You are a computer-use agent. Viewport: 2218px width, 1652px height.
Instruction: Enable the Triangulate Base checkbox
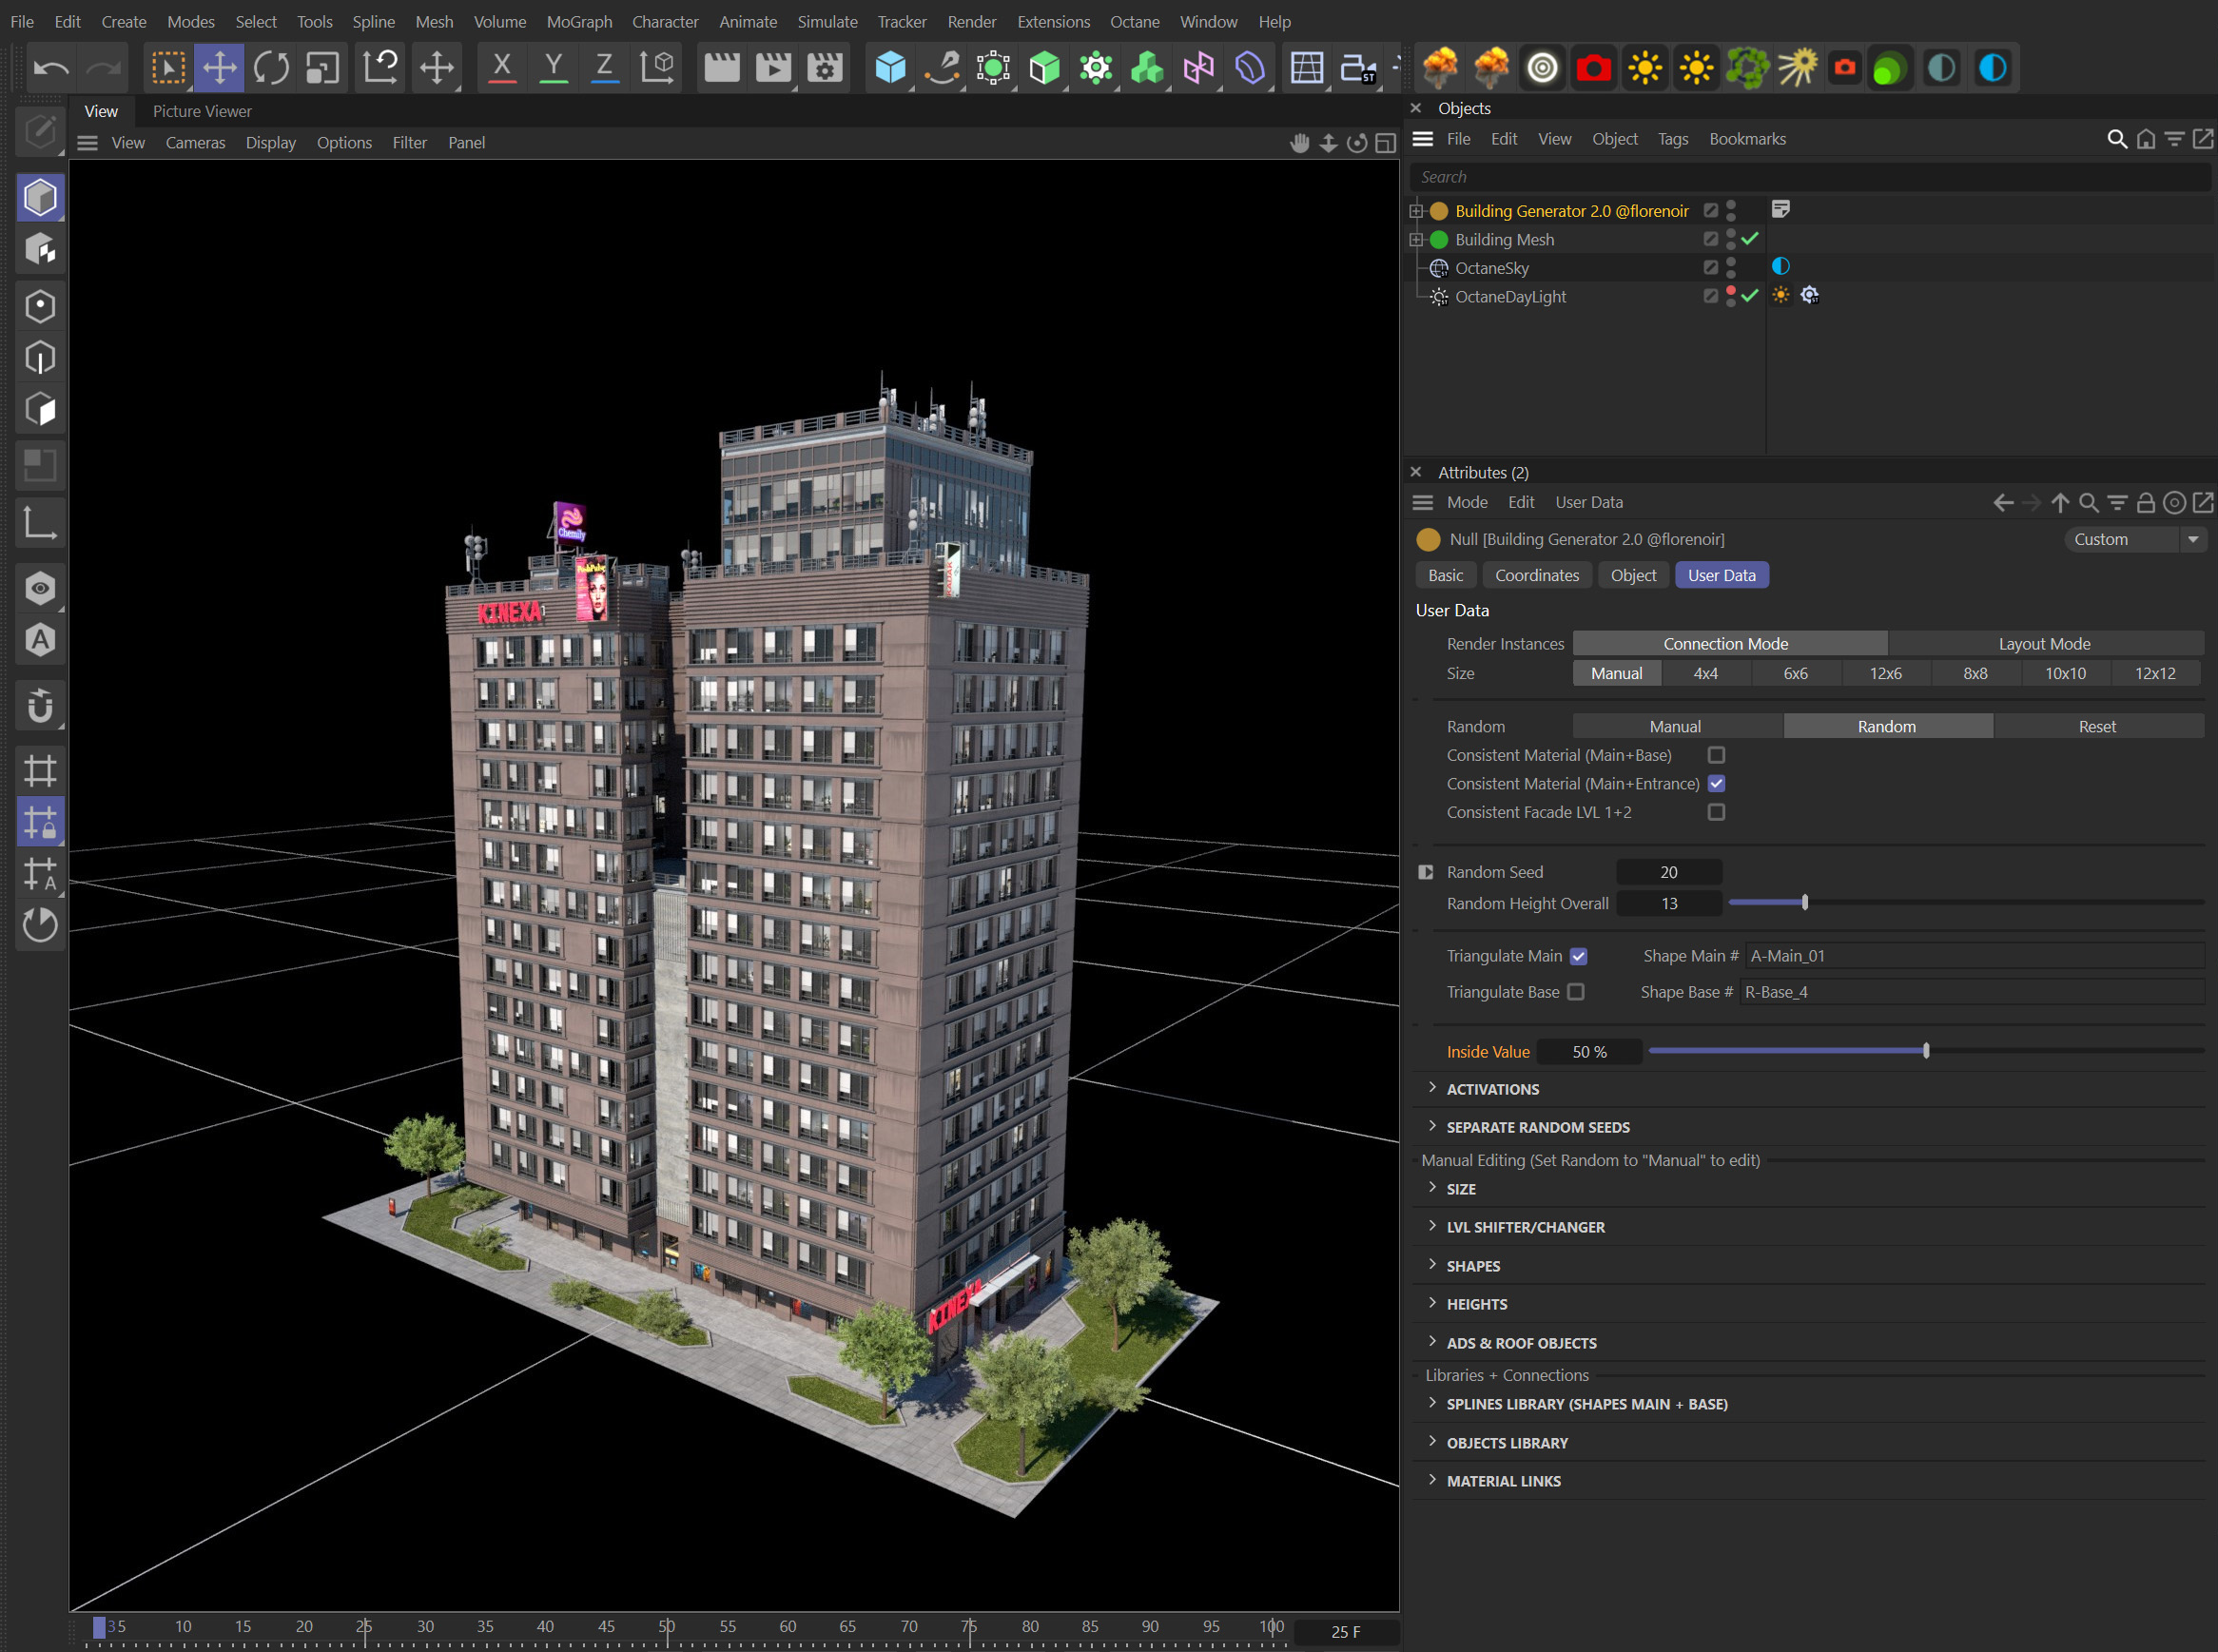(x=1578, y=991)
